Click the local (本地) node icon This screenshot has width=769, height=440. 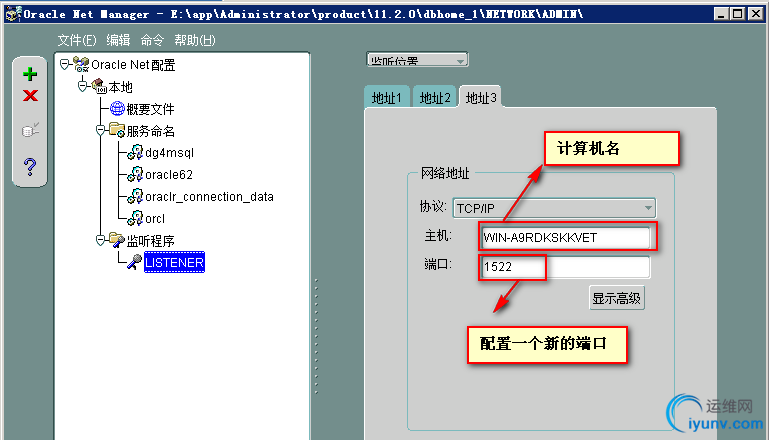tap(99, 86)
